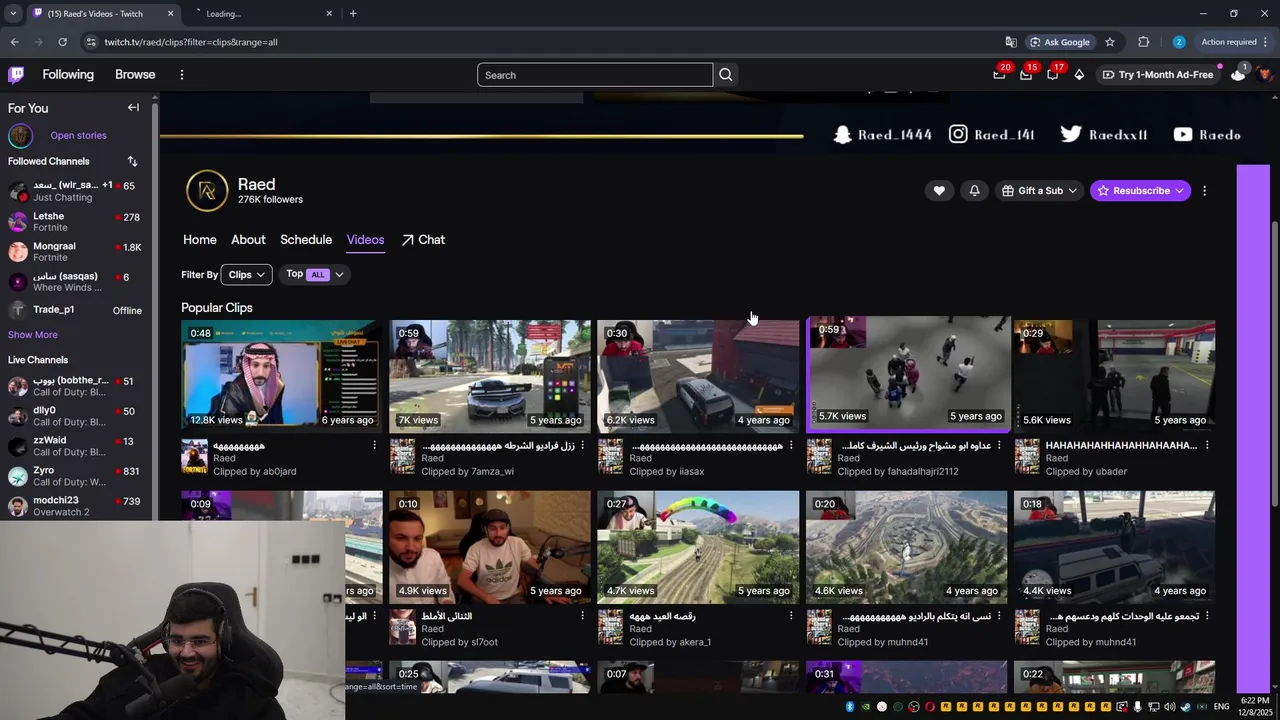Open options for clip by ubader

[1207, 445]
